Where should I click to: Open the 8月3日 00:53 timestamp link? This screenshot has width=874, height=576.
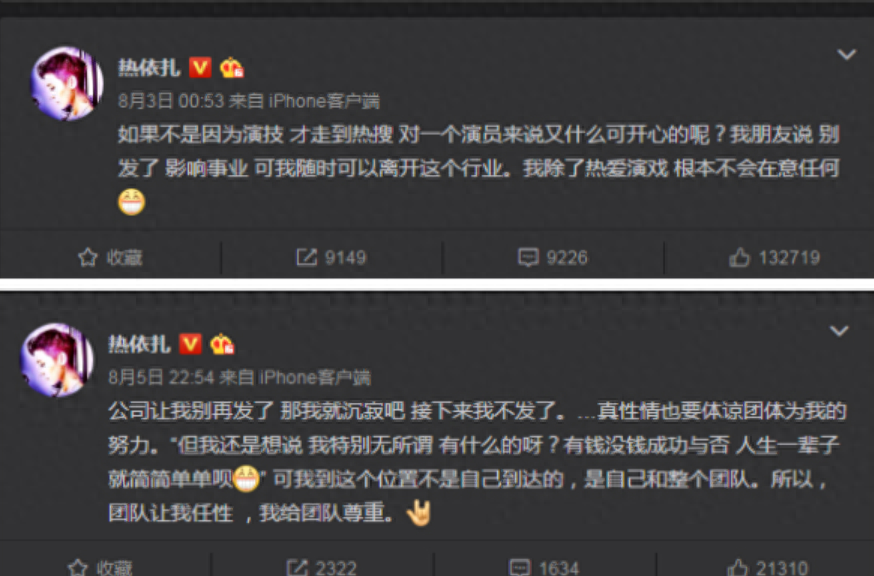[x=171, y=101]
